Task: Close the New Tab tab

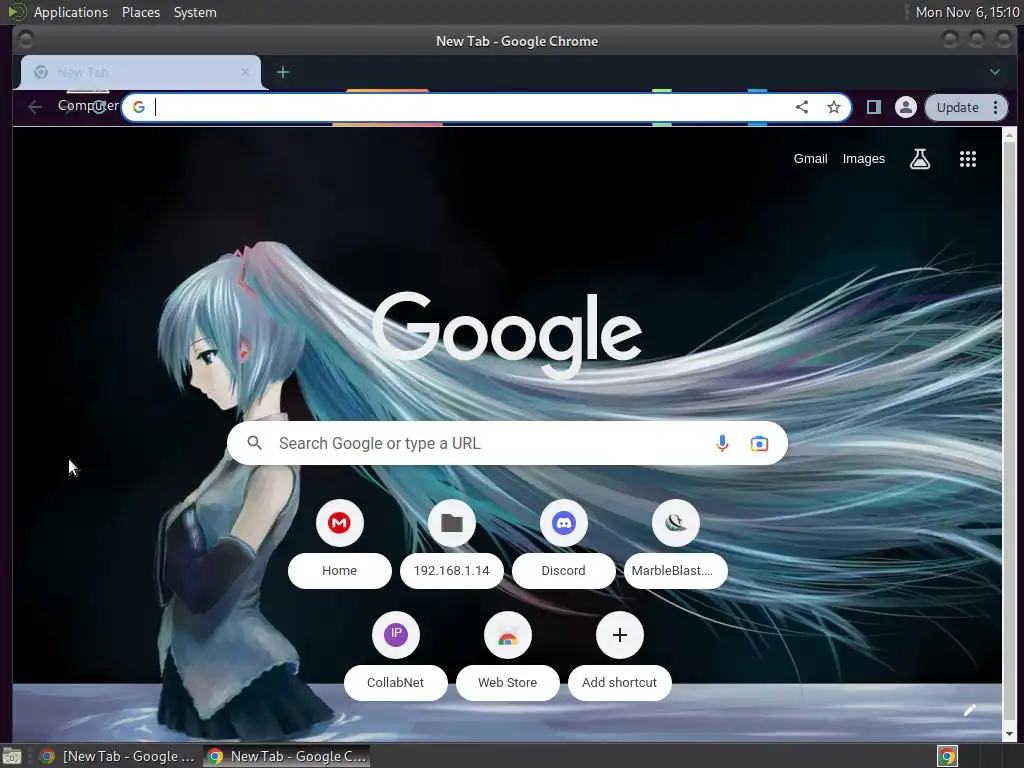Action: (245, 72)
